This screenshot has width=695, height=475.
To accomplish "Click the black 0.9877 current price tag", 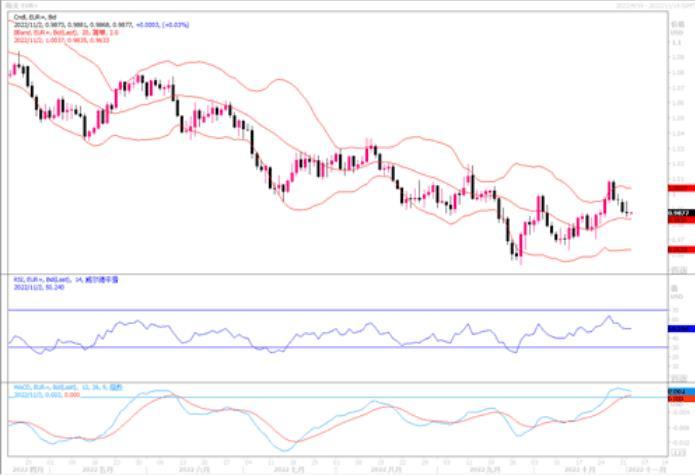I will (x=680, y=213).
